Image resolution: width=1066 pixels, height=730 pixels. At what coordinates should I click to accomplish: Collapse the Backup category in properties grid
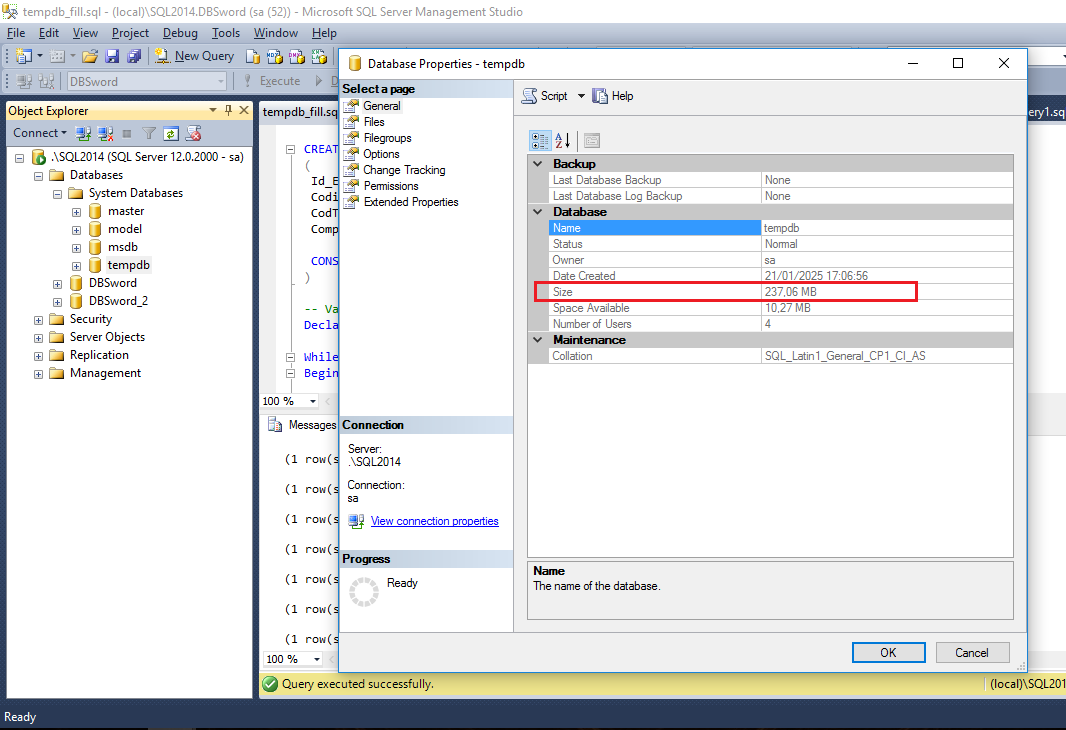point(538,164)
